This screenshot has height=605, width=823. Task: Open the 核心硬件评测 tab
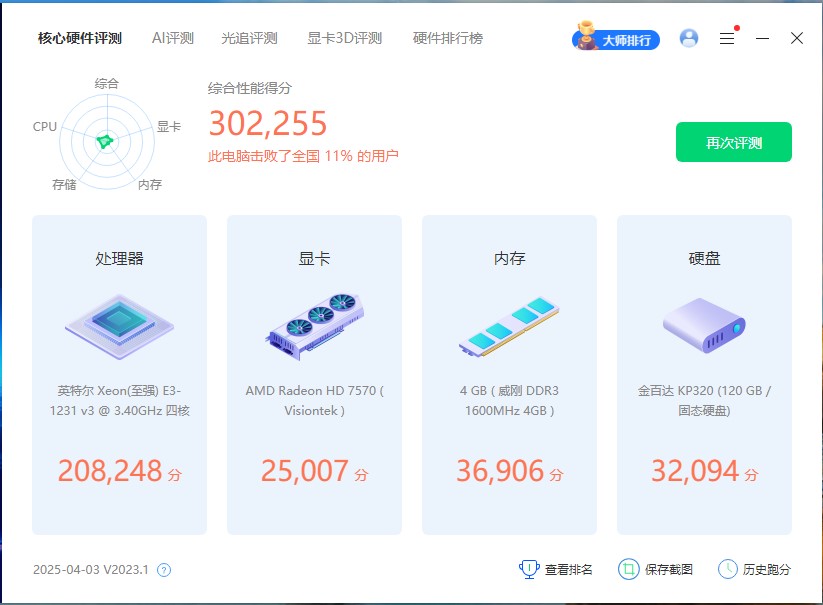80,38
